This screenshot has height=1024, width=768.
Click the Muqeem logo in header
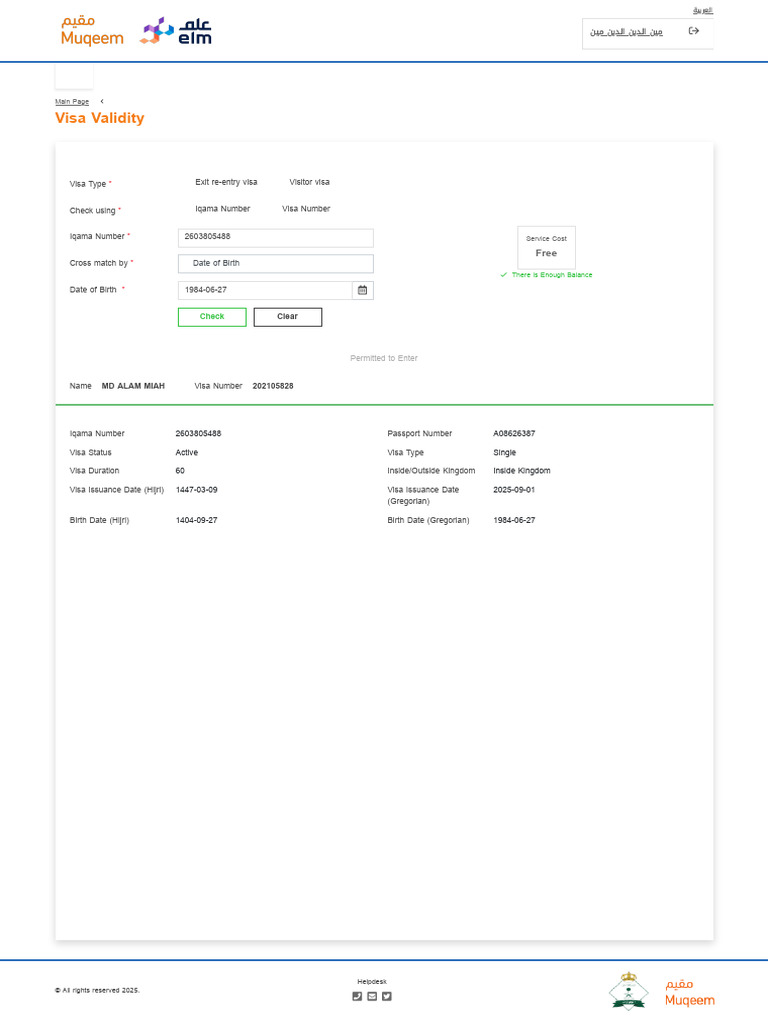(92, 31)
